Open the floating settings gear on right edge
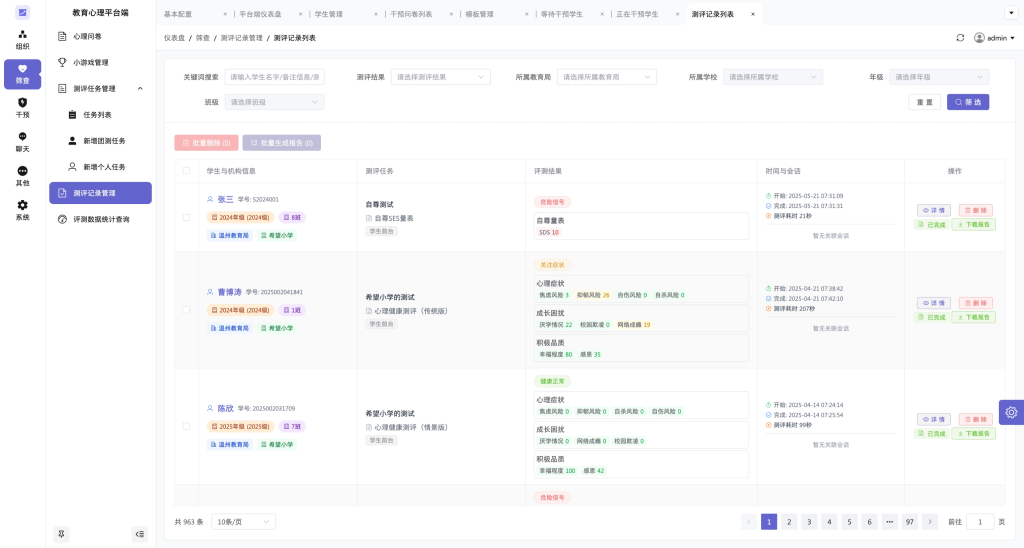This screenshot has width=1024, height=548. tap(1011, 412)
